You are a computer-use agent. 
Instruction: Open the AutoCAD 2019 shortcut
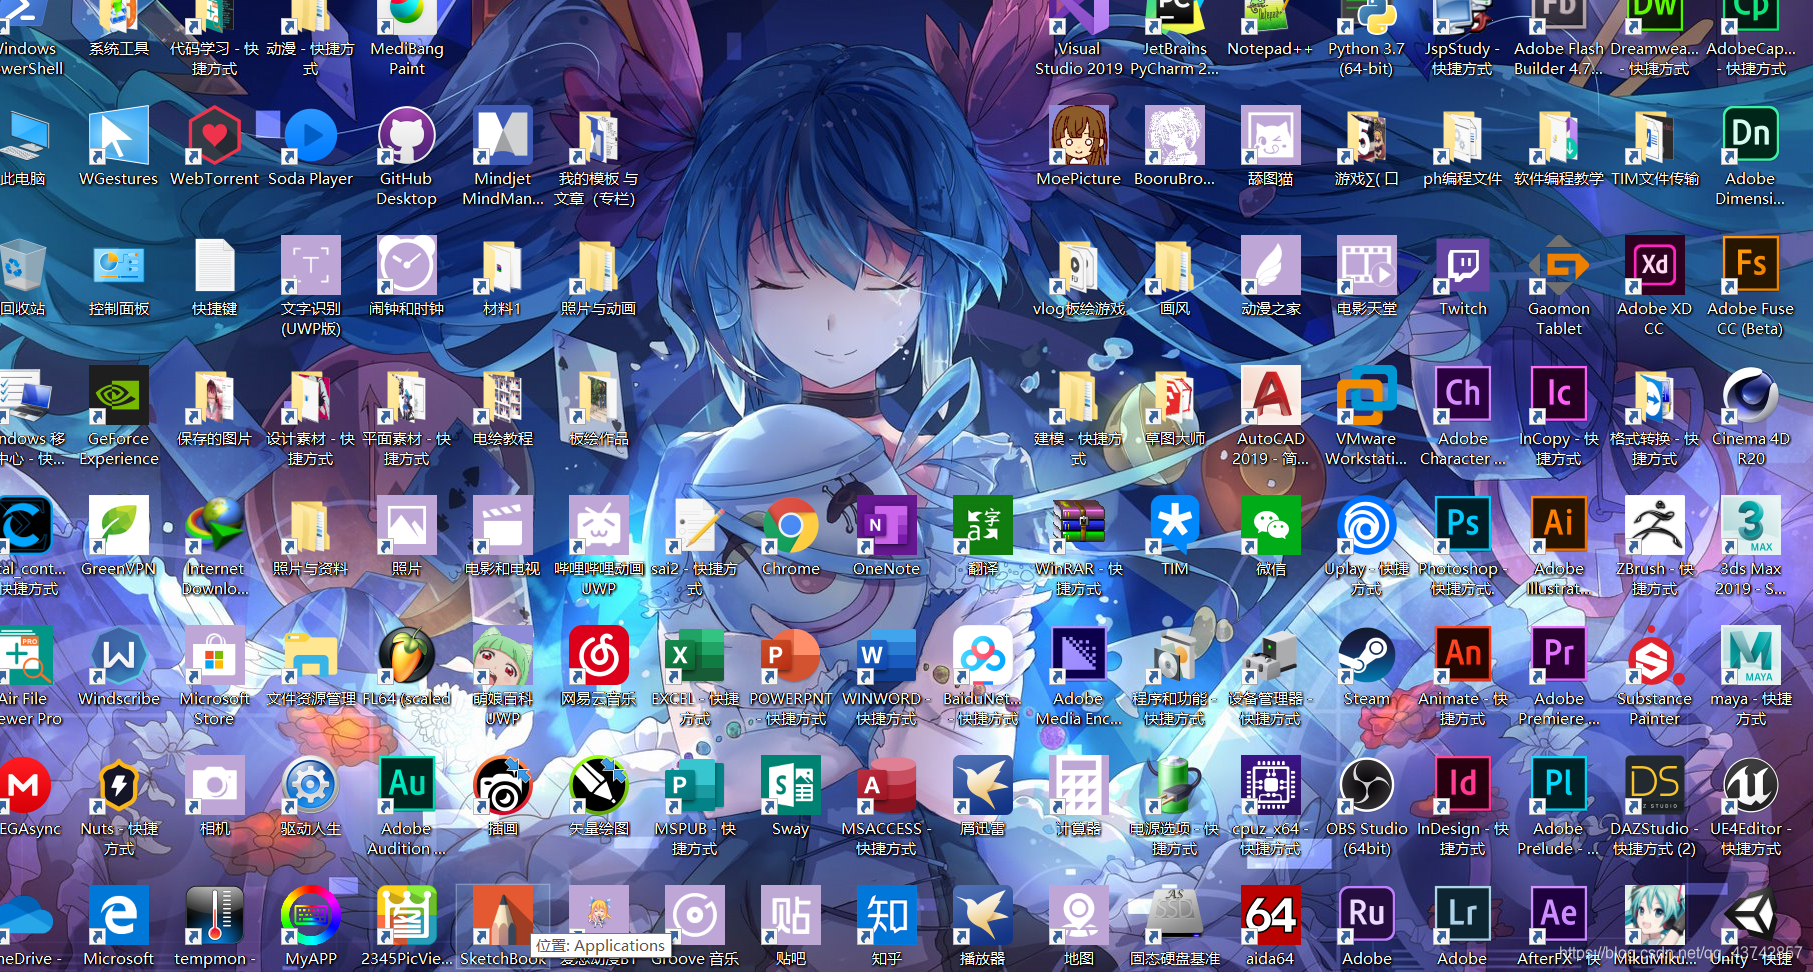coord(1270,396)
